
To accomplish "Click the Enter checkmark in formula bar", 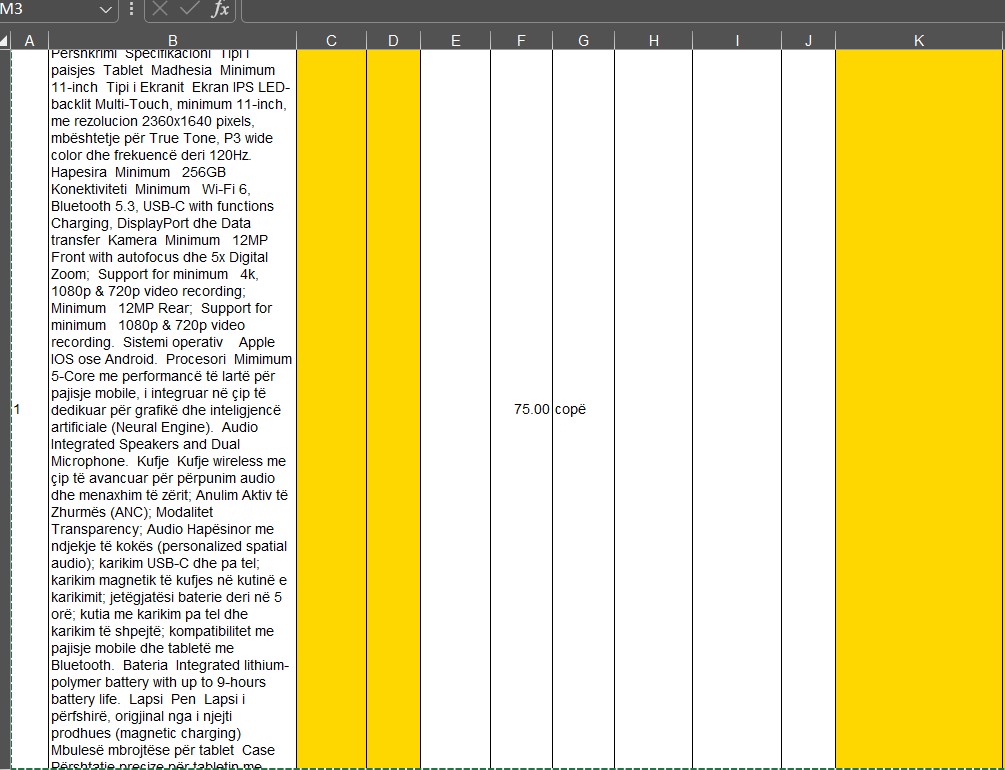I will click(190, 9).
